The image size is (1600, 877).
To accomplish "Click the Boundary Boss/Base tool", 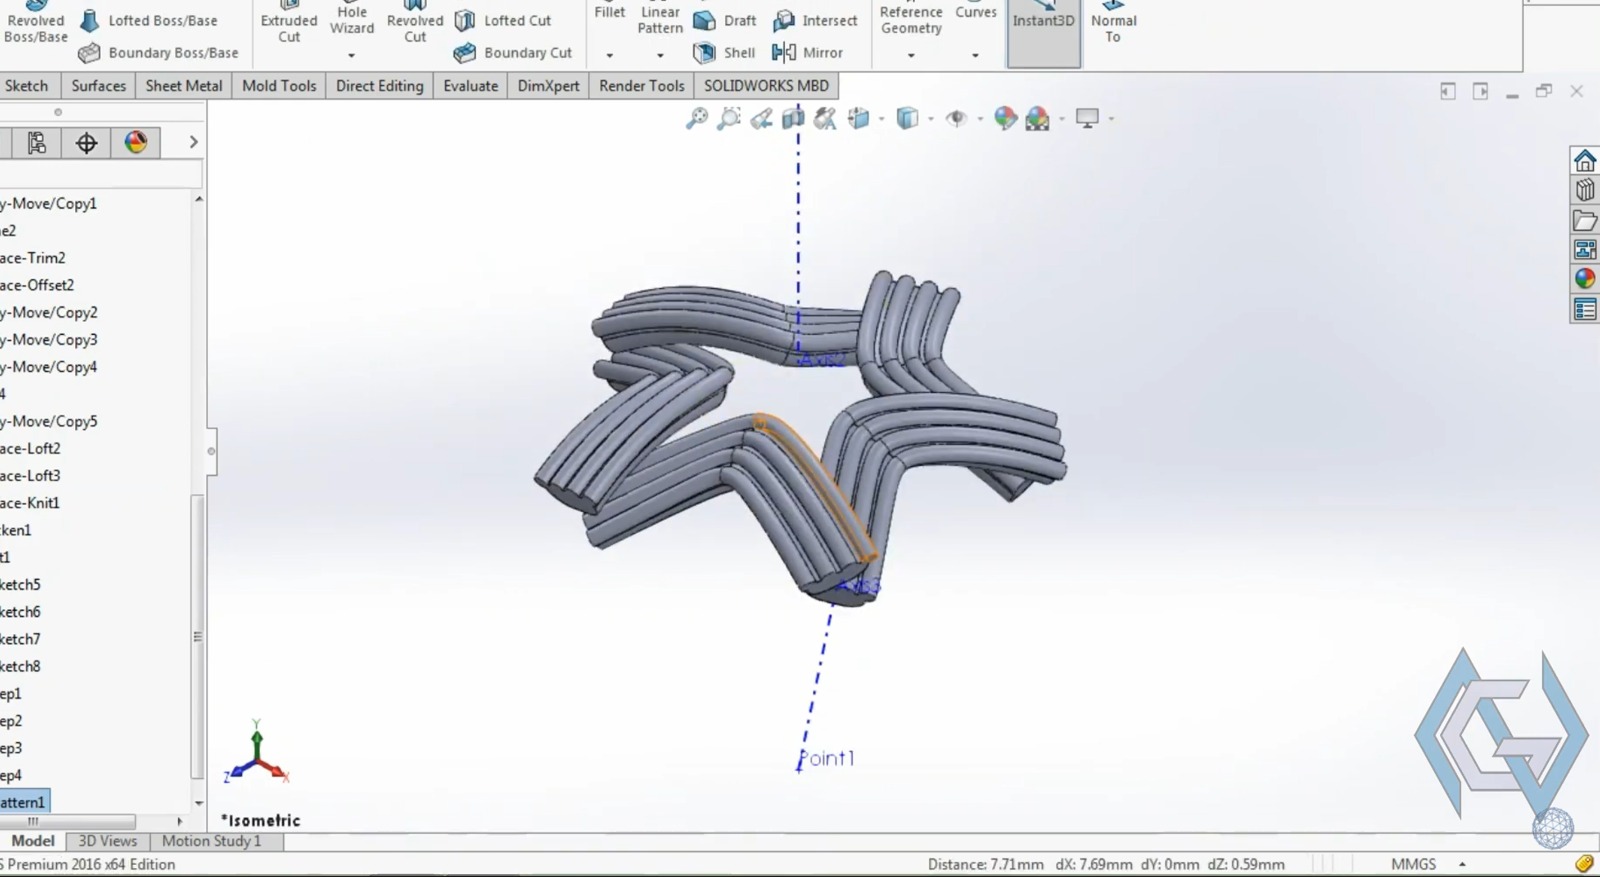I will point(159,52).
